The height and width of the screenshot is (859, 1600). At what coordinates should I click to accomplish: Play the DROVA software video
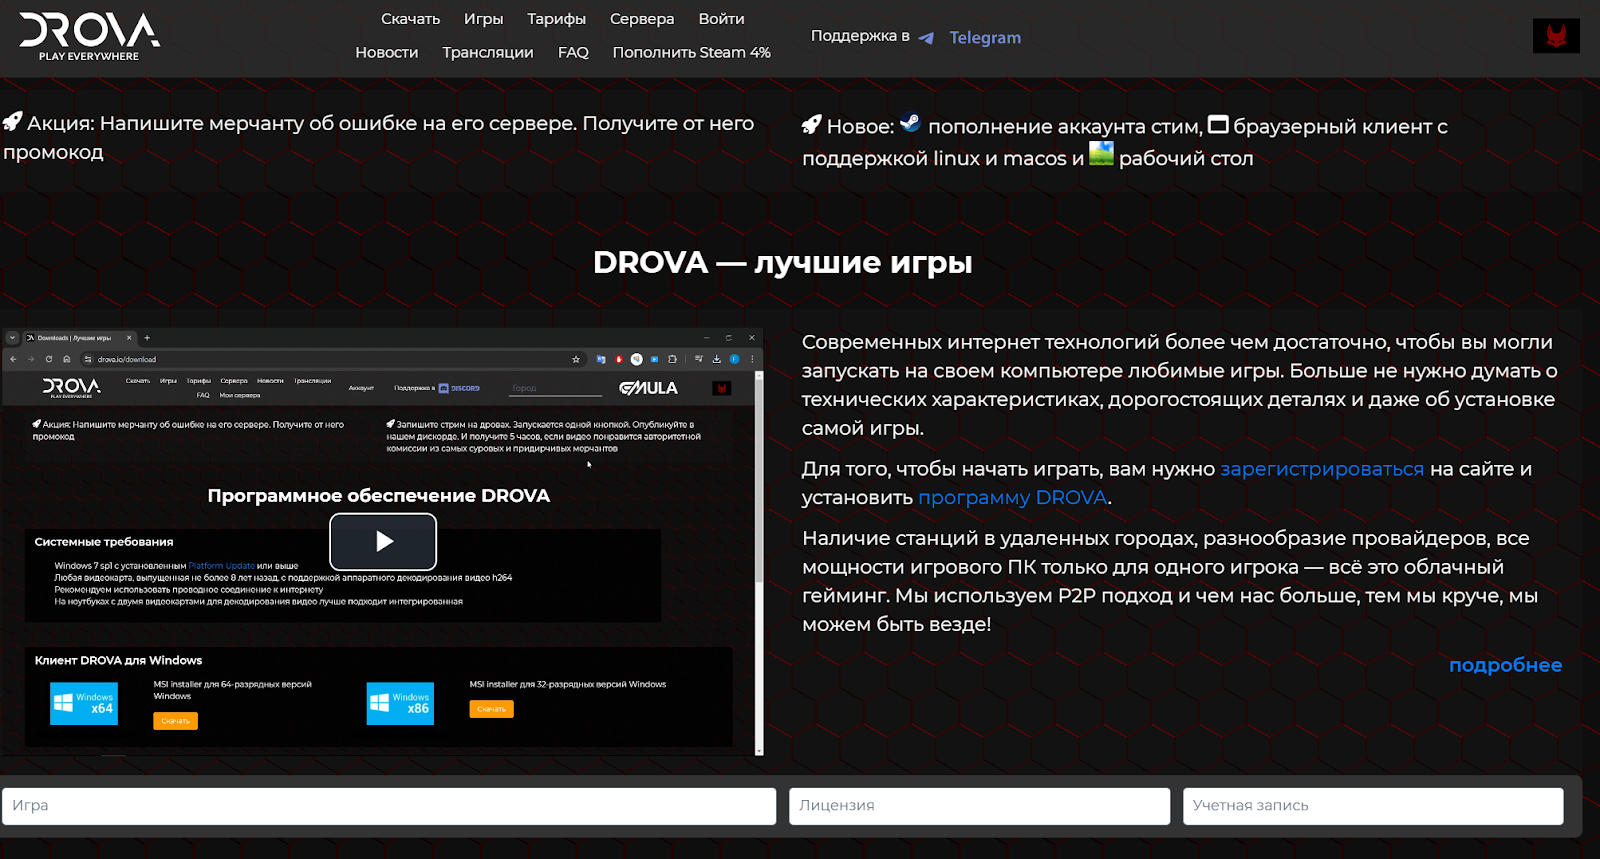tap(383, 541)
